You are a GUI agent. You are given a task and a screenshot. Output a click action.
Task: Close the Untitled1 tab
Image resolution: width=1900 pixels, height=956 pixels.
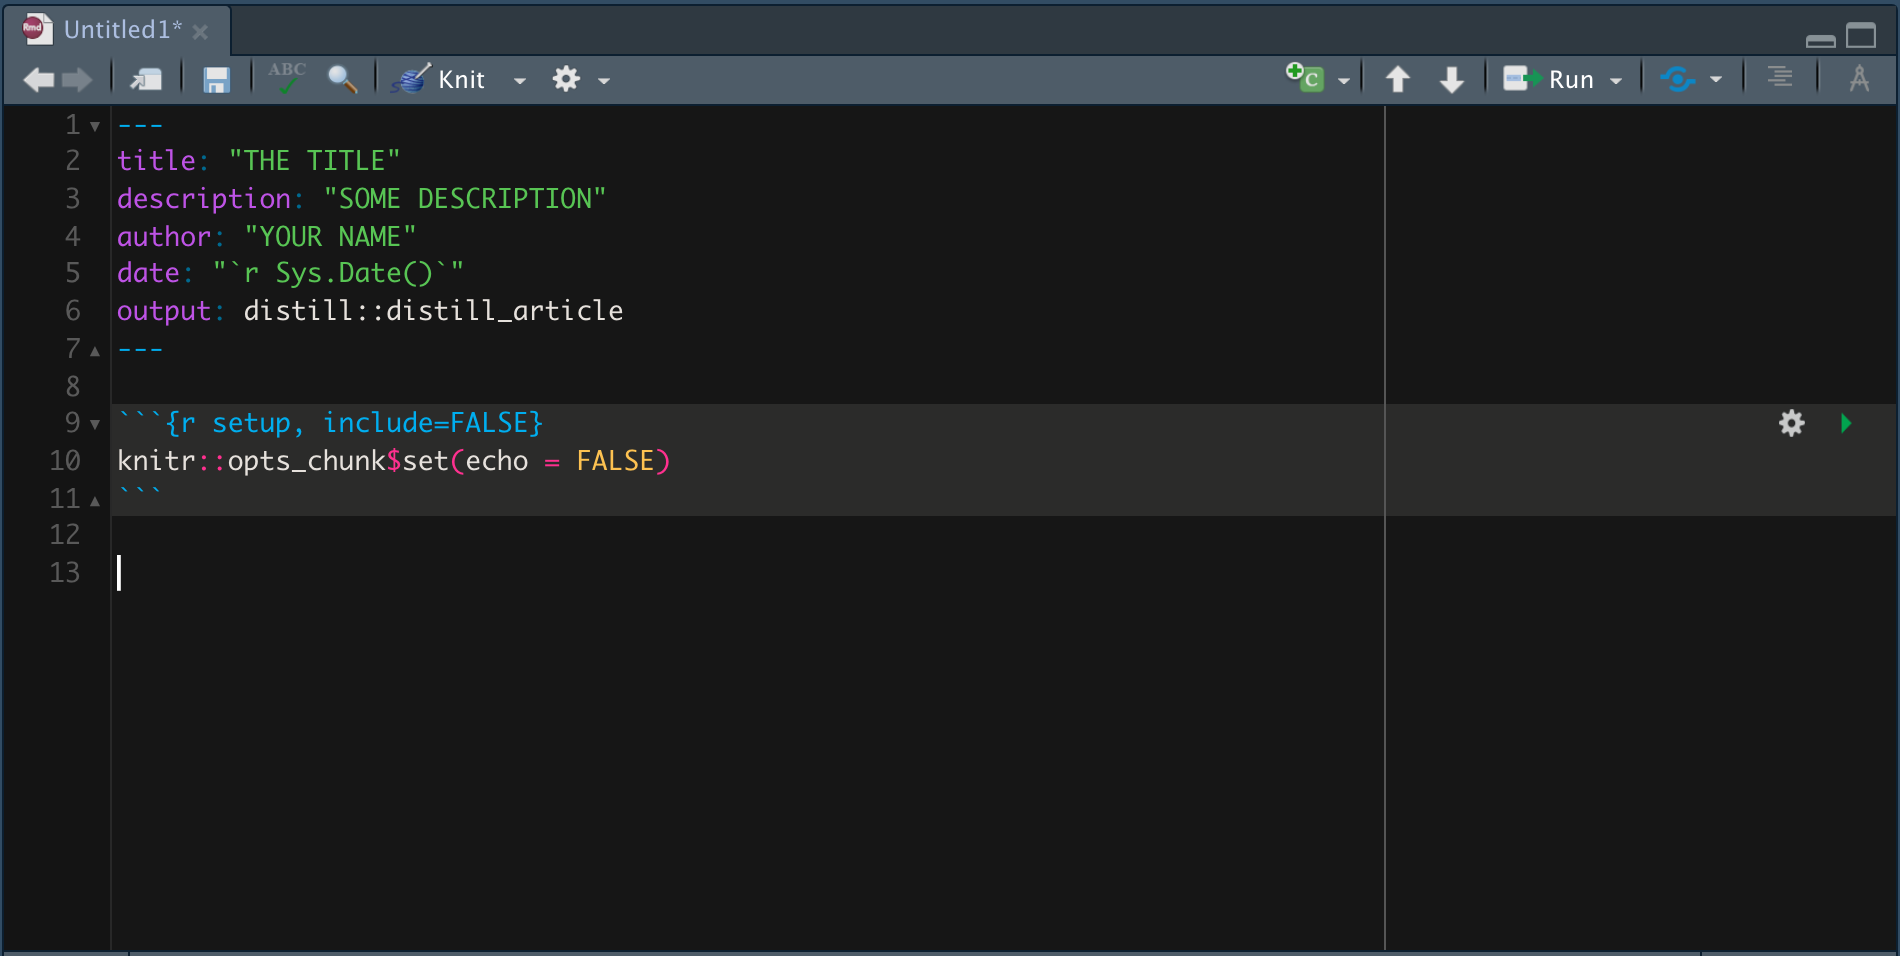pos(200,32)
